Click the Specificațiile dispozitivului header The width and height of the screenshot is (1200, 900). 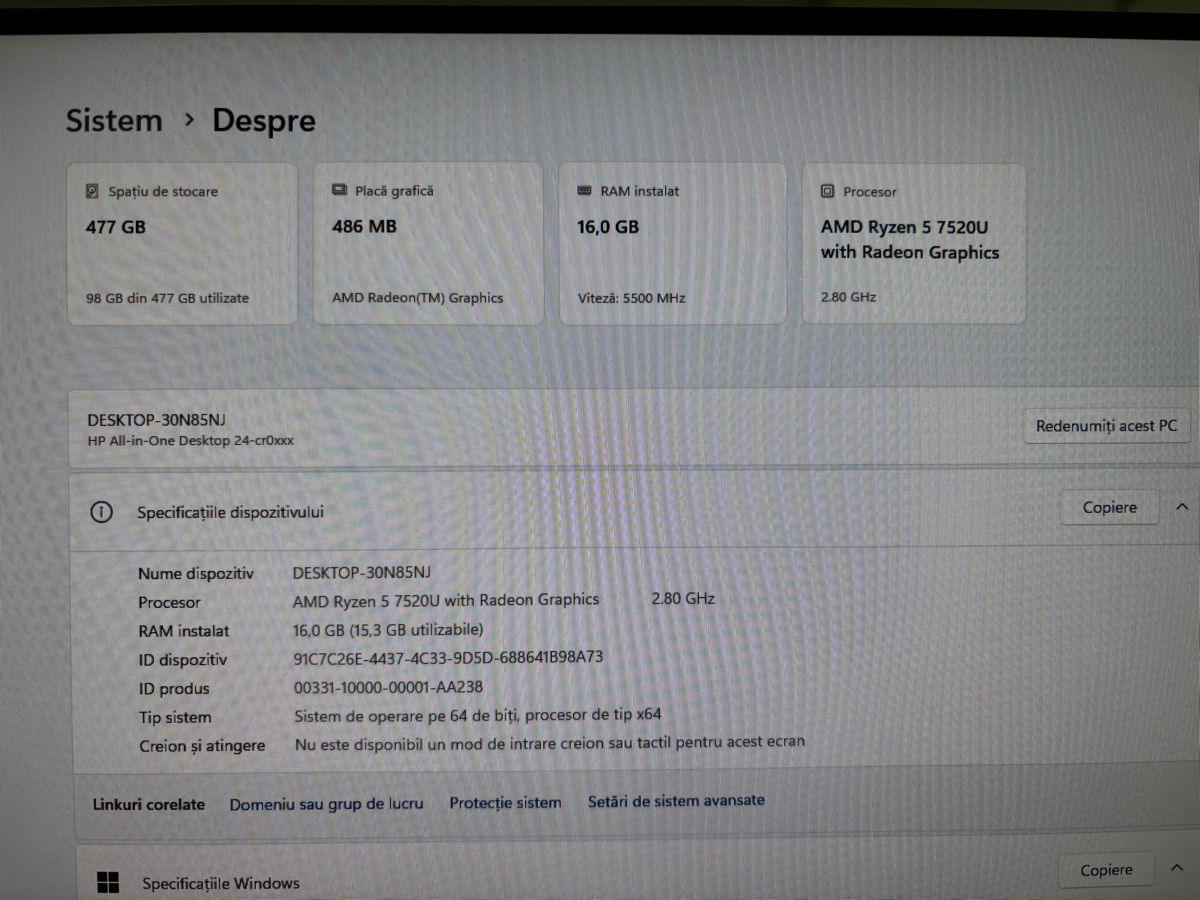(230, 512)
